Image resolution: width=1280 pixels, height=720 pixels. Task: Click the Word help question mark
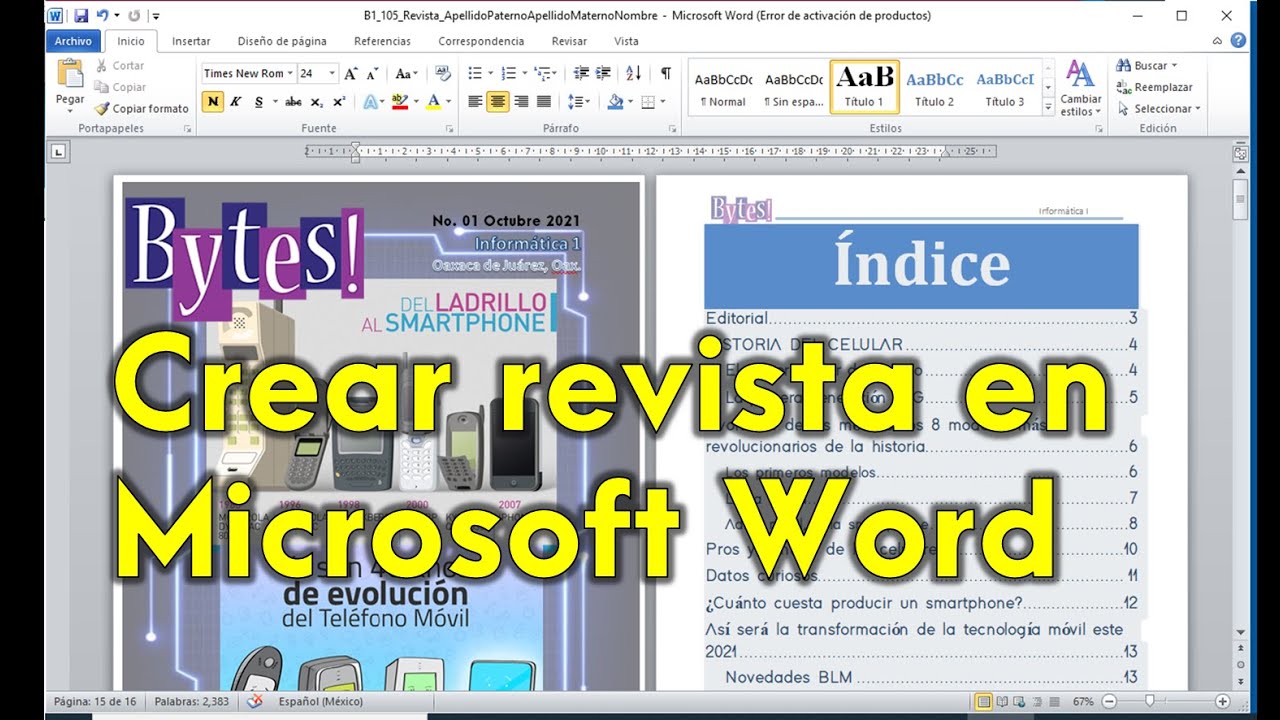point(1238,41)
